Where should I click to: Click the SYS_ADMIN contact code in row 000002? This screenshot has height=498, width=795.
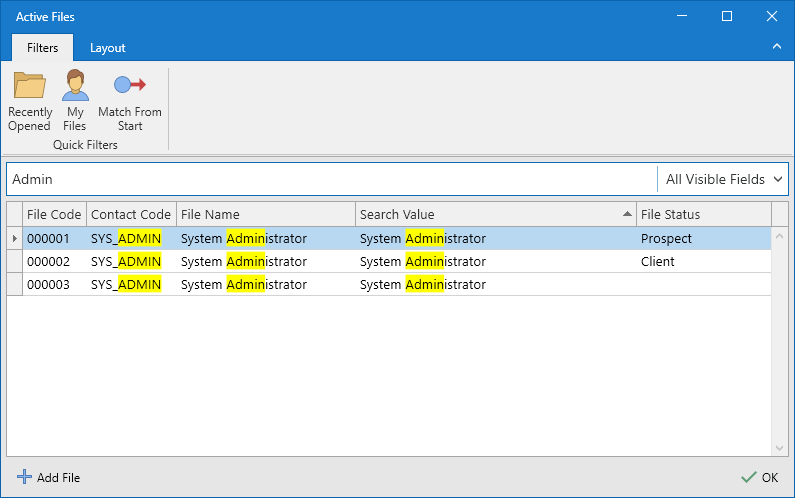(x=131, y=262)
